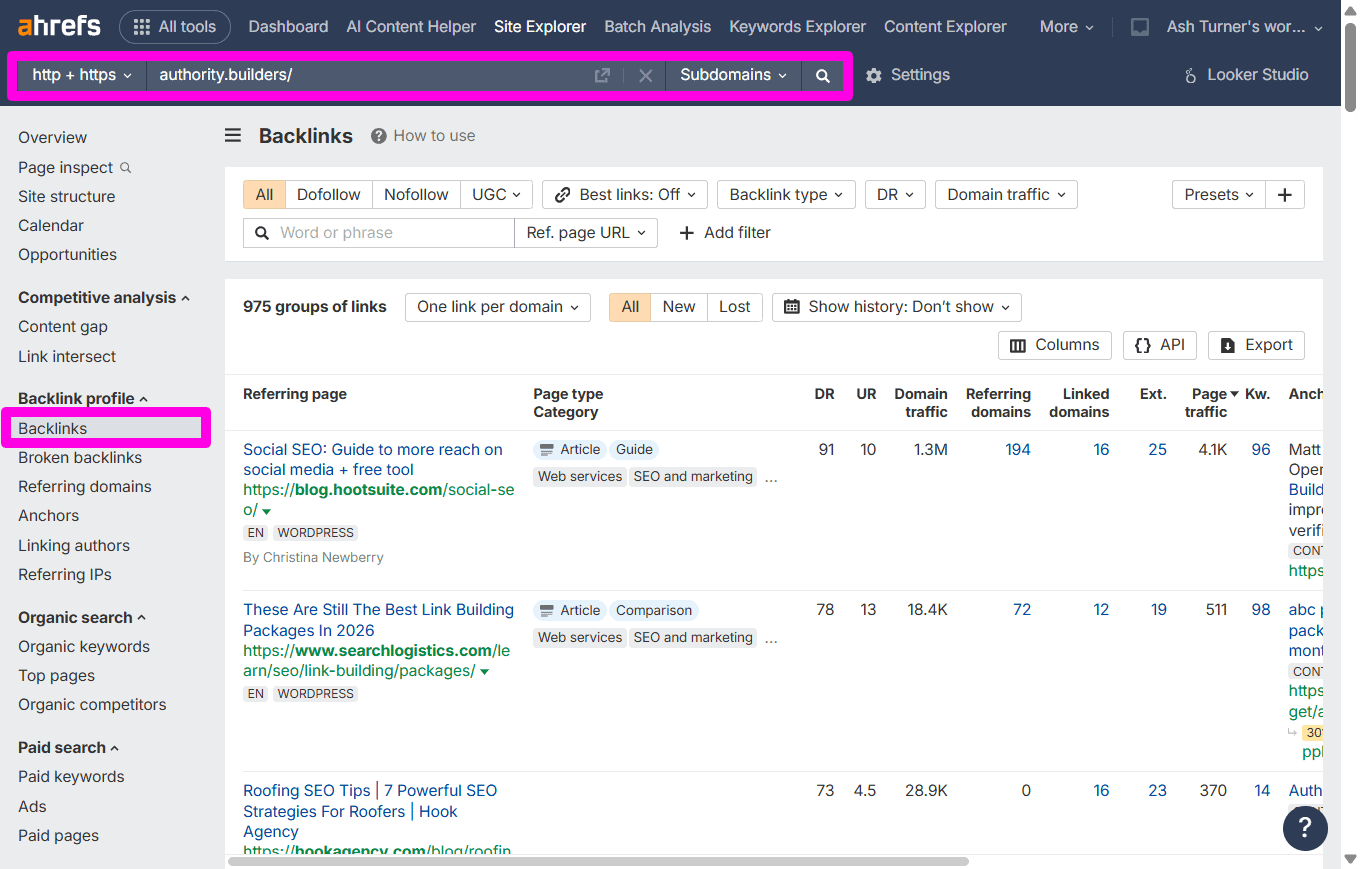Open Keywords Explorer
The width and height of the screenshot is (1360, 869).
[x=798, y=27]
